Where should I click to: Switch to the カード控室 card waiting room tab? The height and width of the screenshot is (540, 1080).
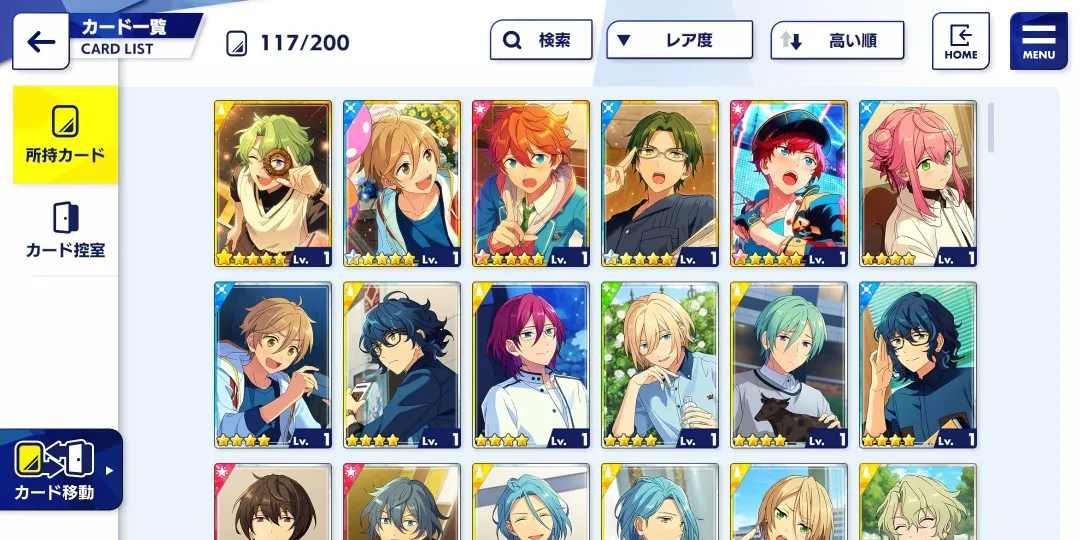65,229
